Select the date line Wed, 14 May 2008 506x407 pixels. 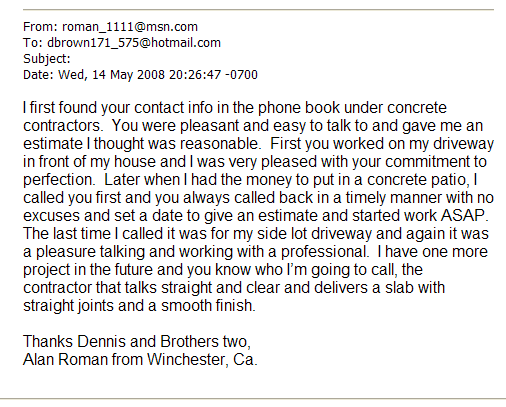pos(111,75)
